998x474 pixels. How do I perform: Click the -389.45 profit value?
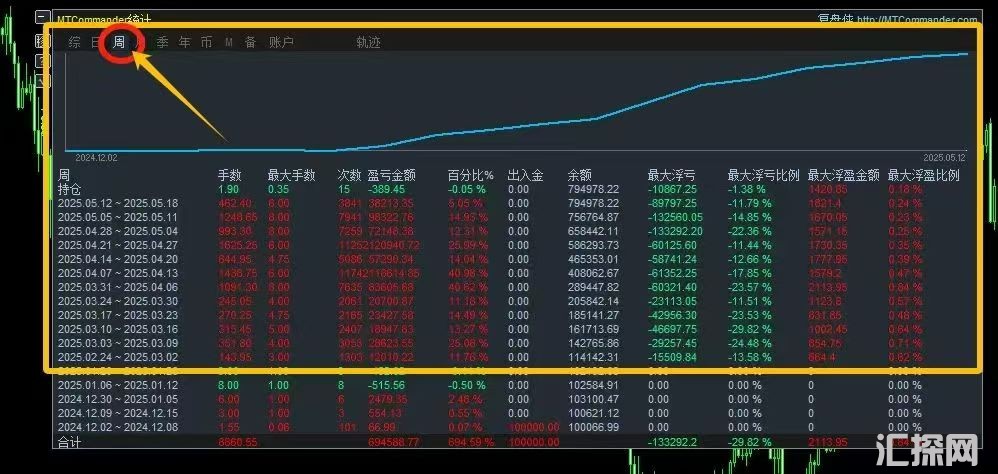tap(386, 190)
